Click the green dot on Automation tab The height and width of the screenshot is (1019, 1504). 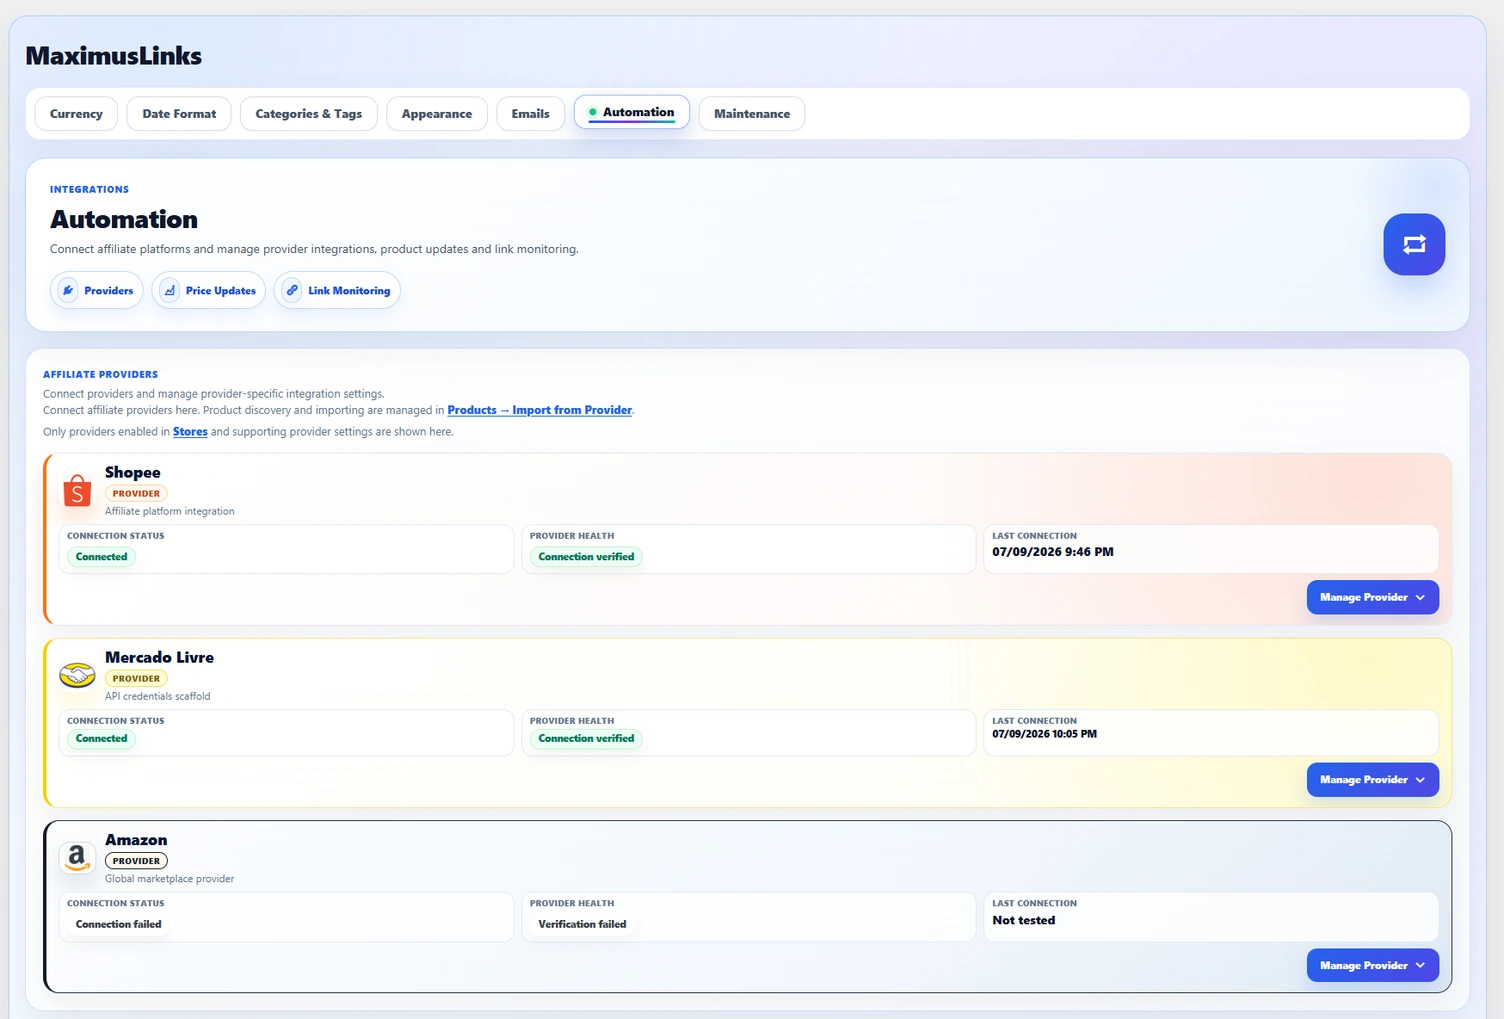click(x=593, y=112)
